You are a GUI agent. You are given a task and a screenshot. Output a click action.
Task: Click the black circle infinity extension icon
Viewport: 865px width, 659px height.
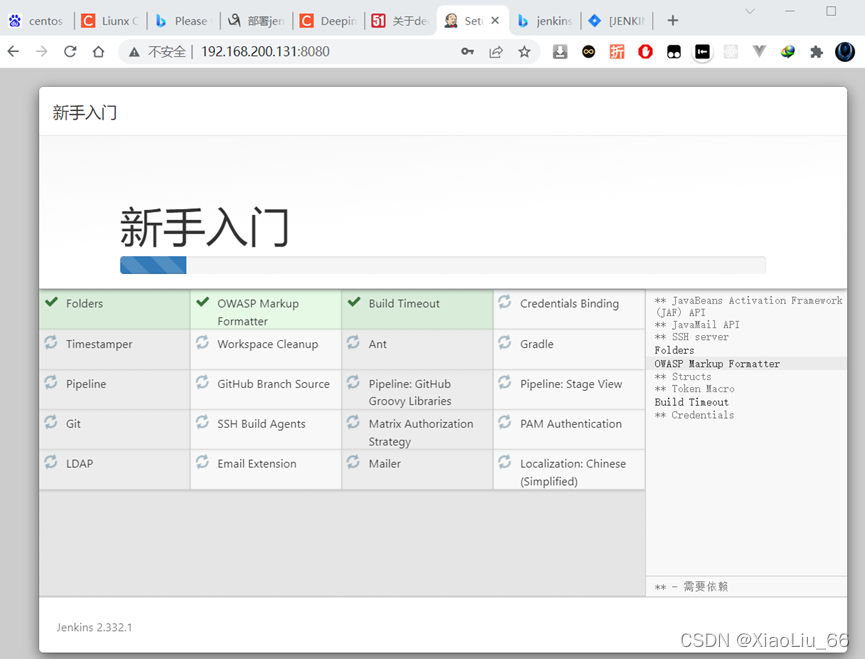589,52
